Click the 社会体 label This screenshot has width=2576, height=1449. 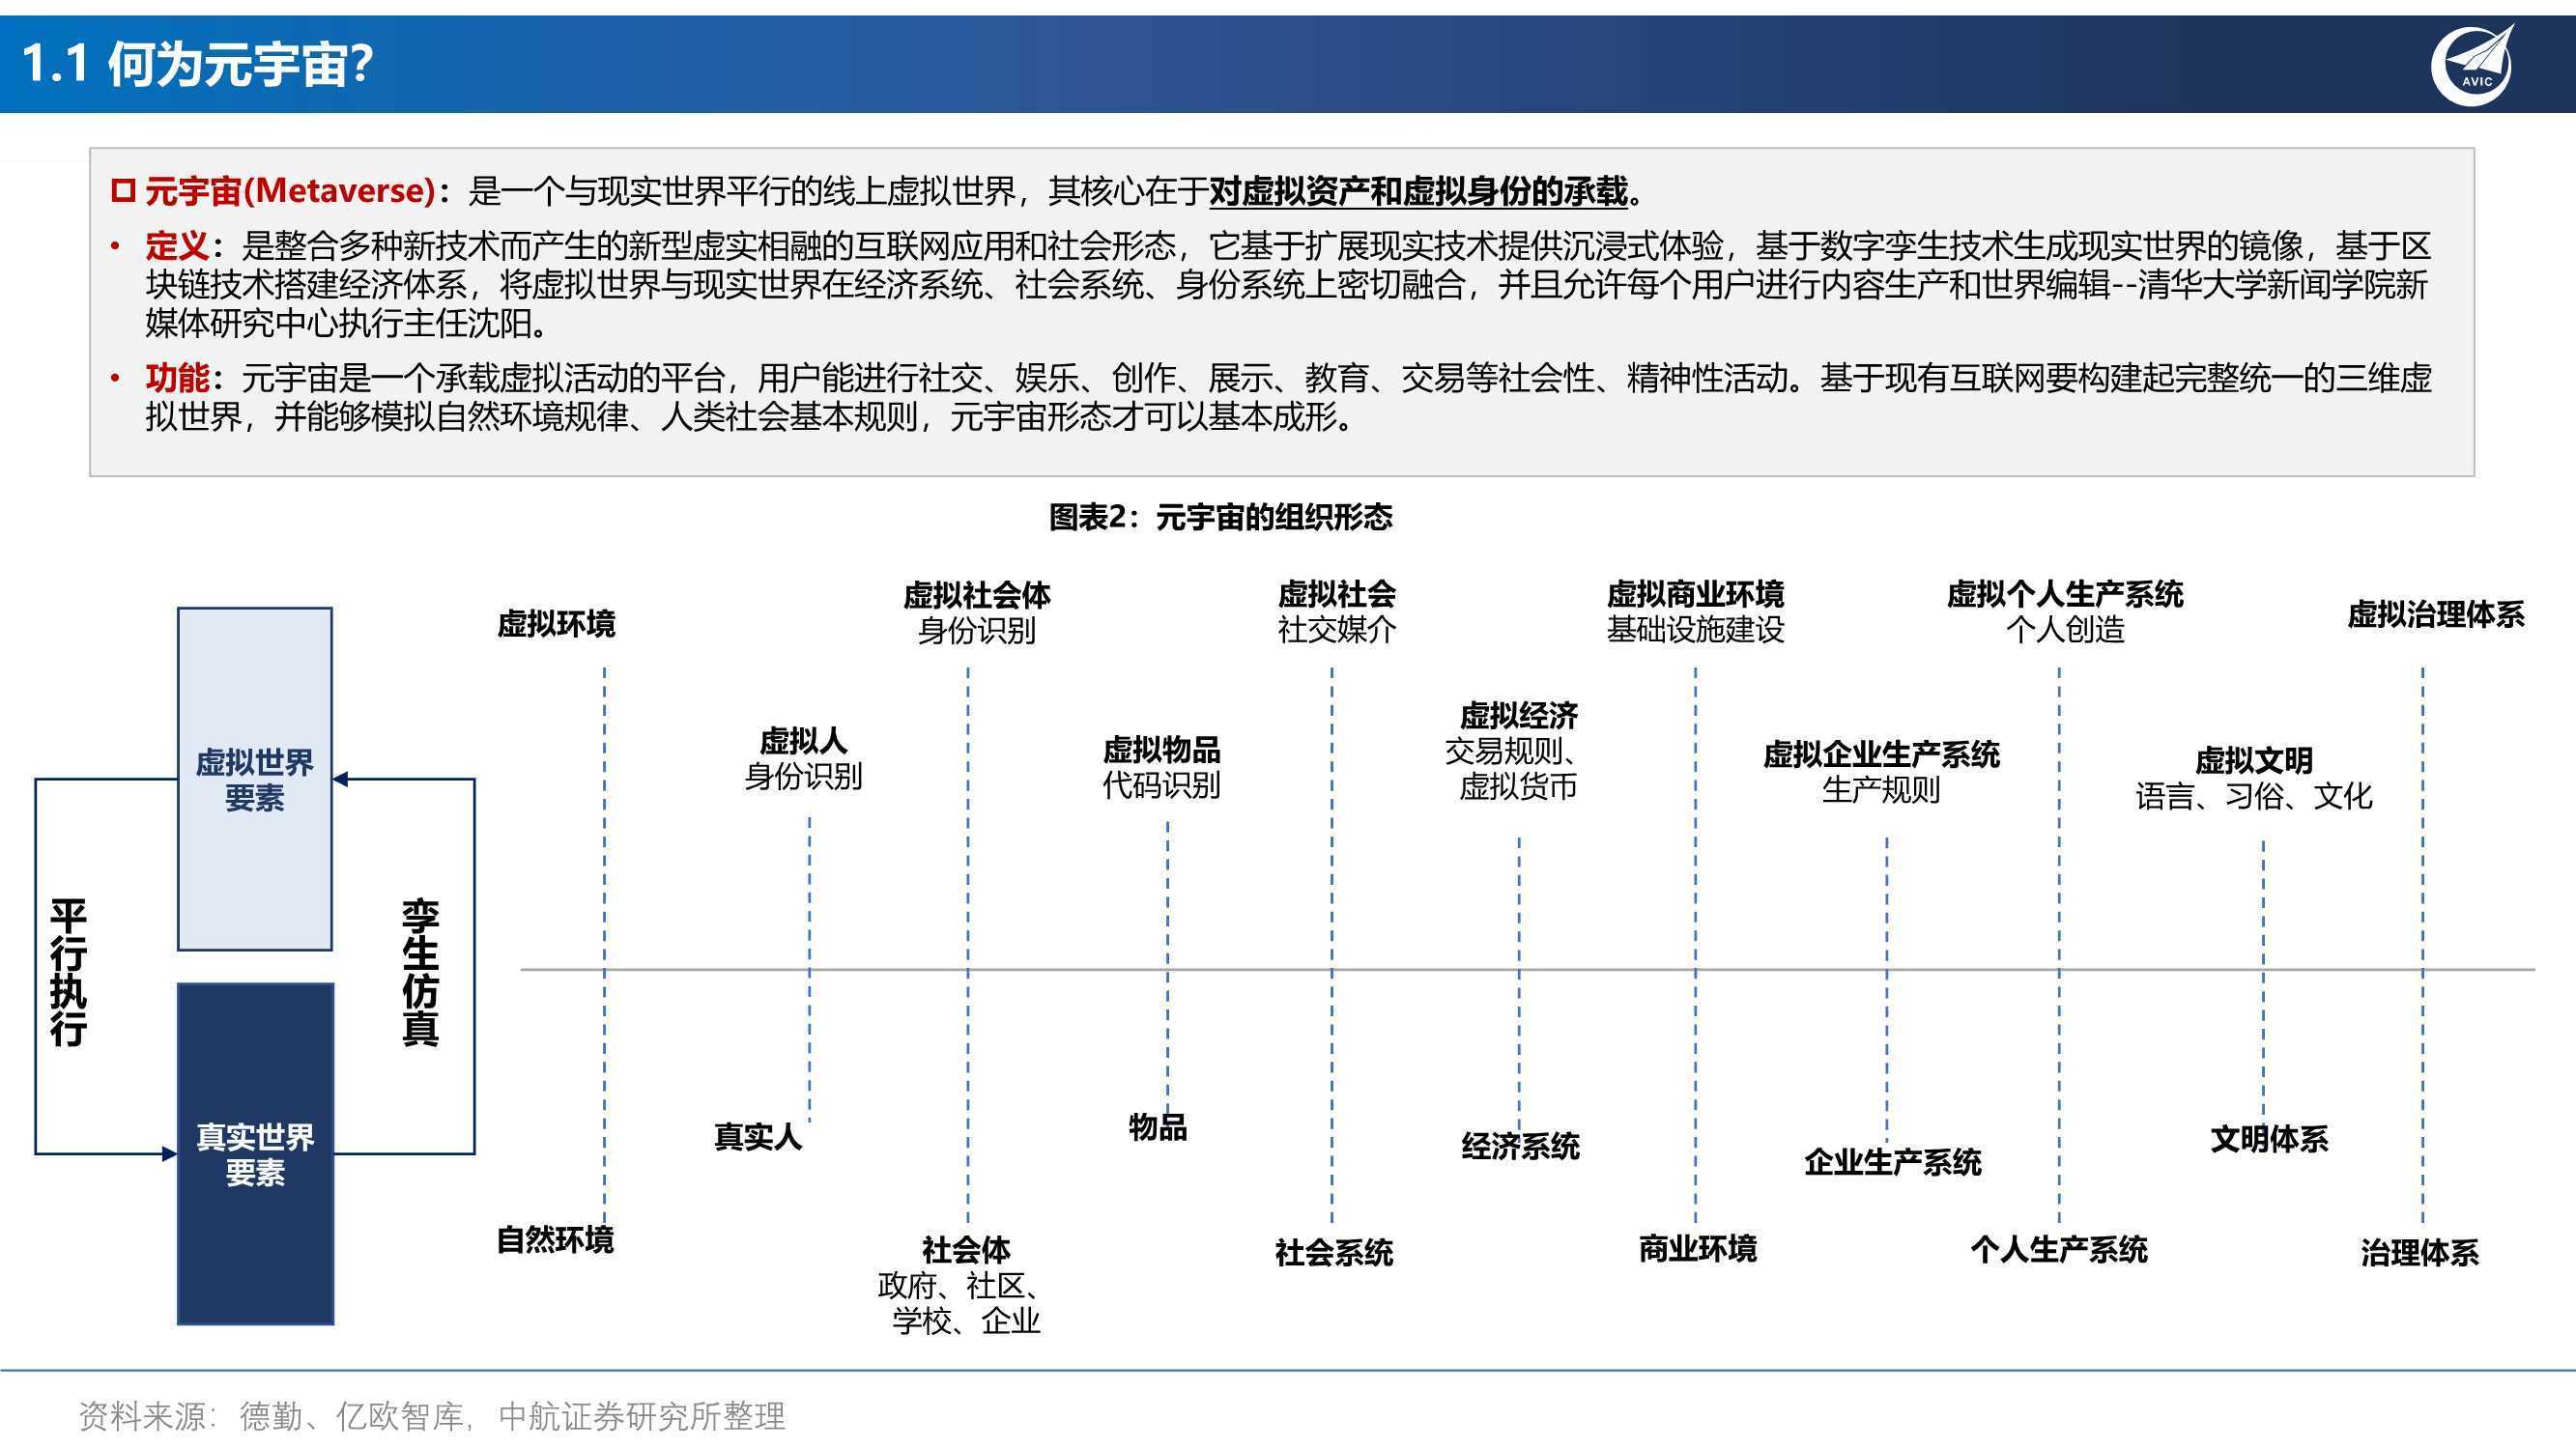966,1249
